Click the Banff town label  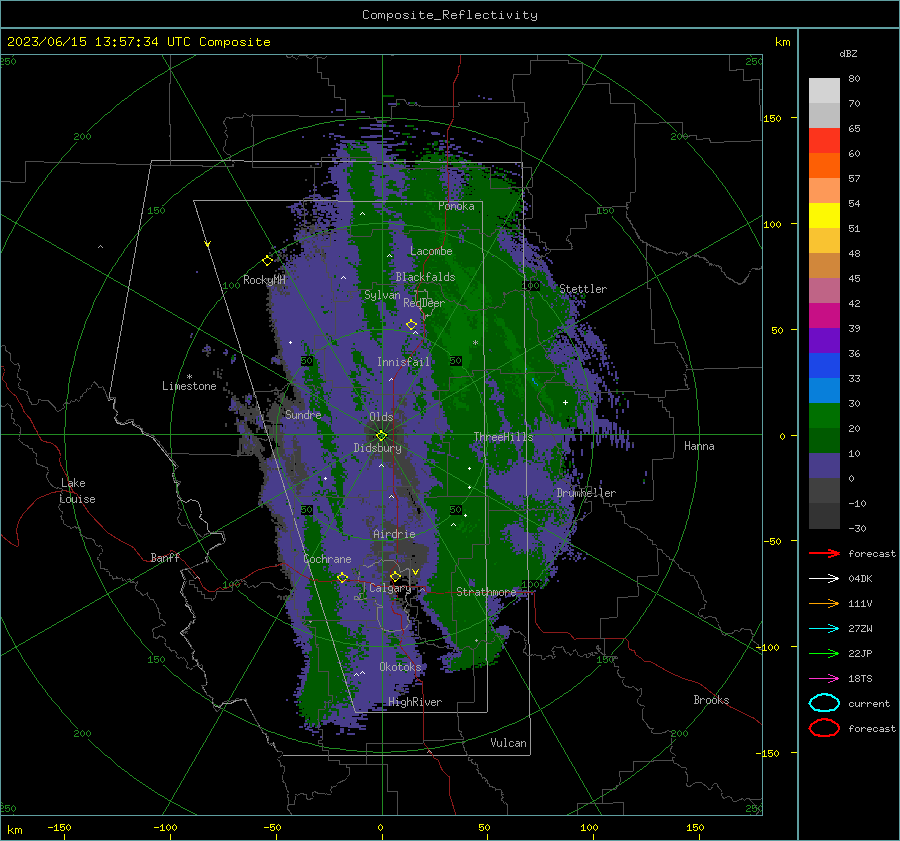(x=165, y=557)
